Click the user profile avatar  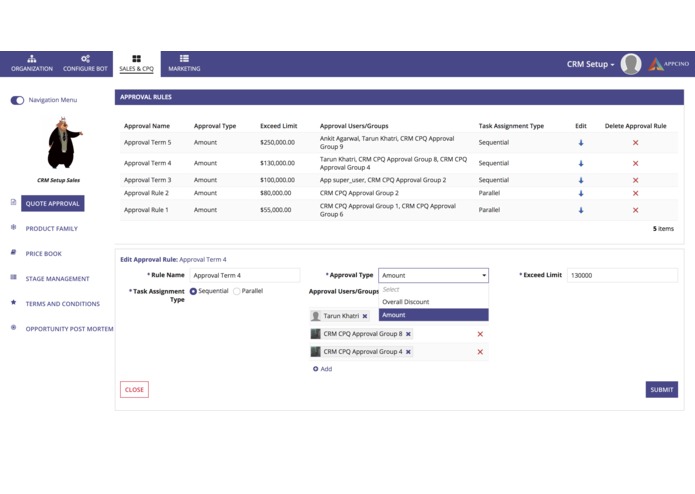pos(631,64)
